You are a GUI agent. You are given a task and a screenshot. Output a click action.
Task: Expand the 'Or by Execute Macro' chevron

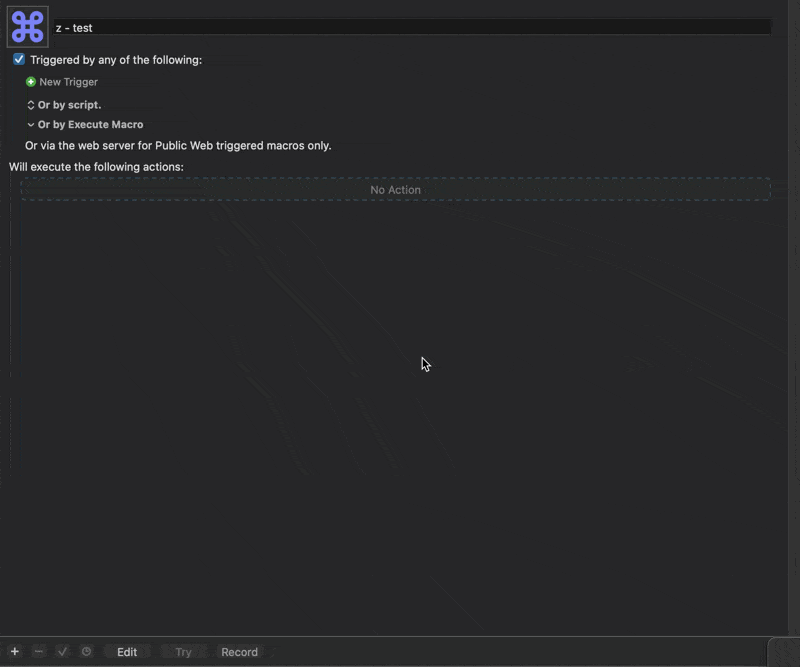(x=31, y=125)
